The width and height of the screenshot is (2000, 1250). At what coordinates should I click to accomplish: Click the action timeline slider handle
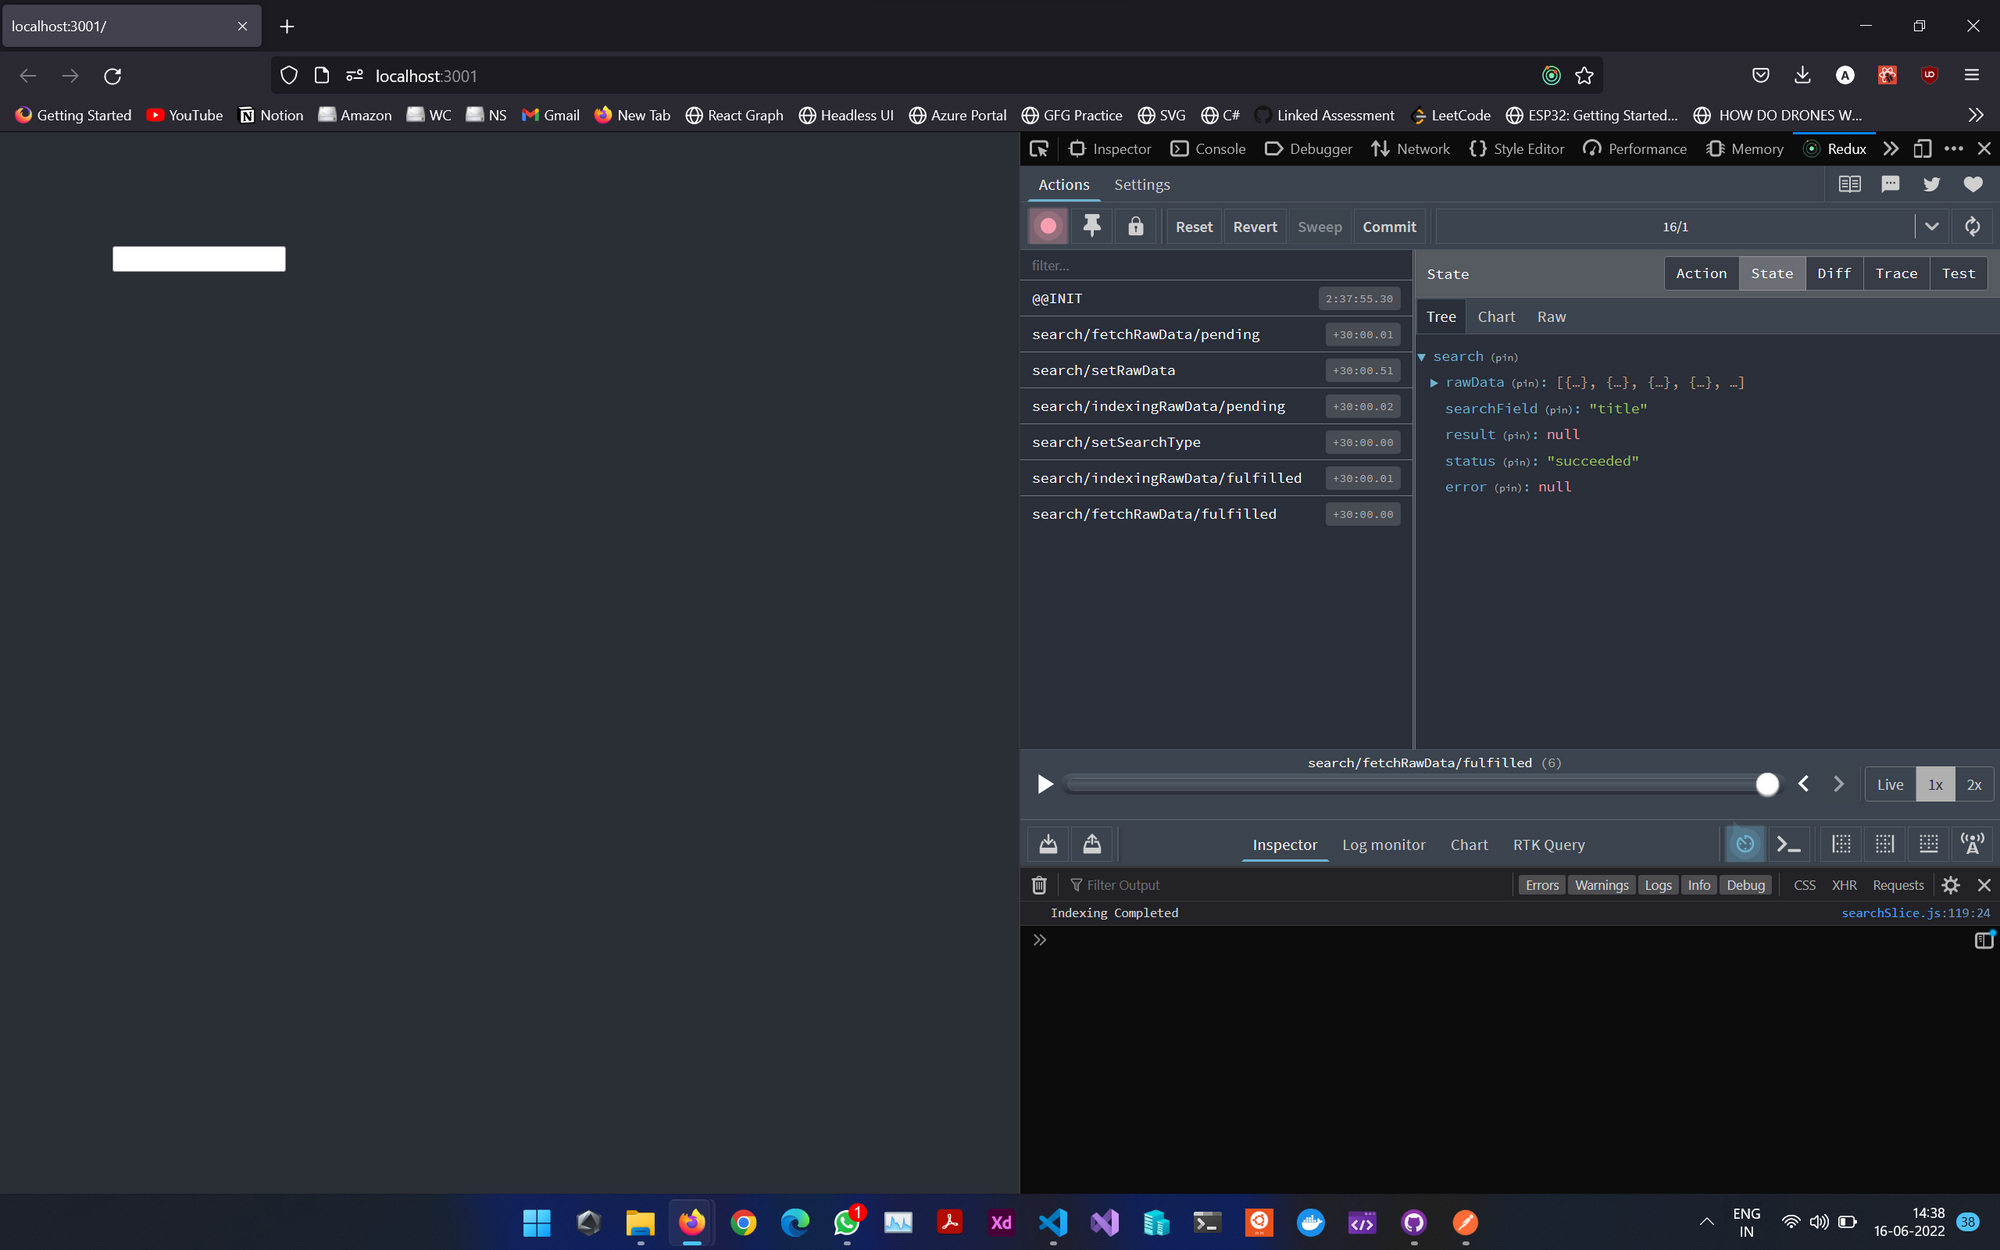pyautogui.click(x=1767, y=785)
